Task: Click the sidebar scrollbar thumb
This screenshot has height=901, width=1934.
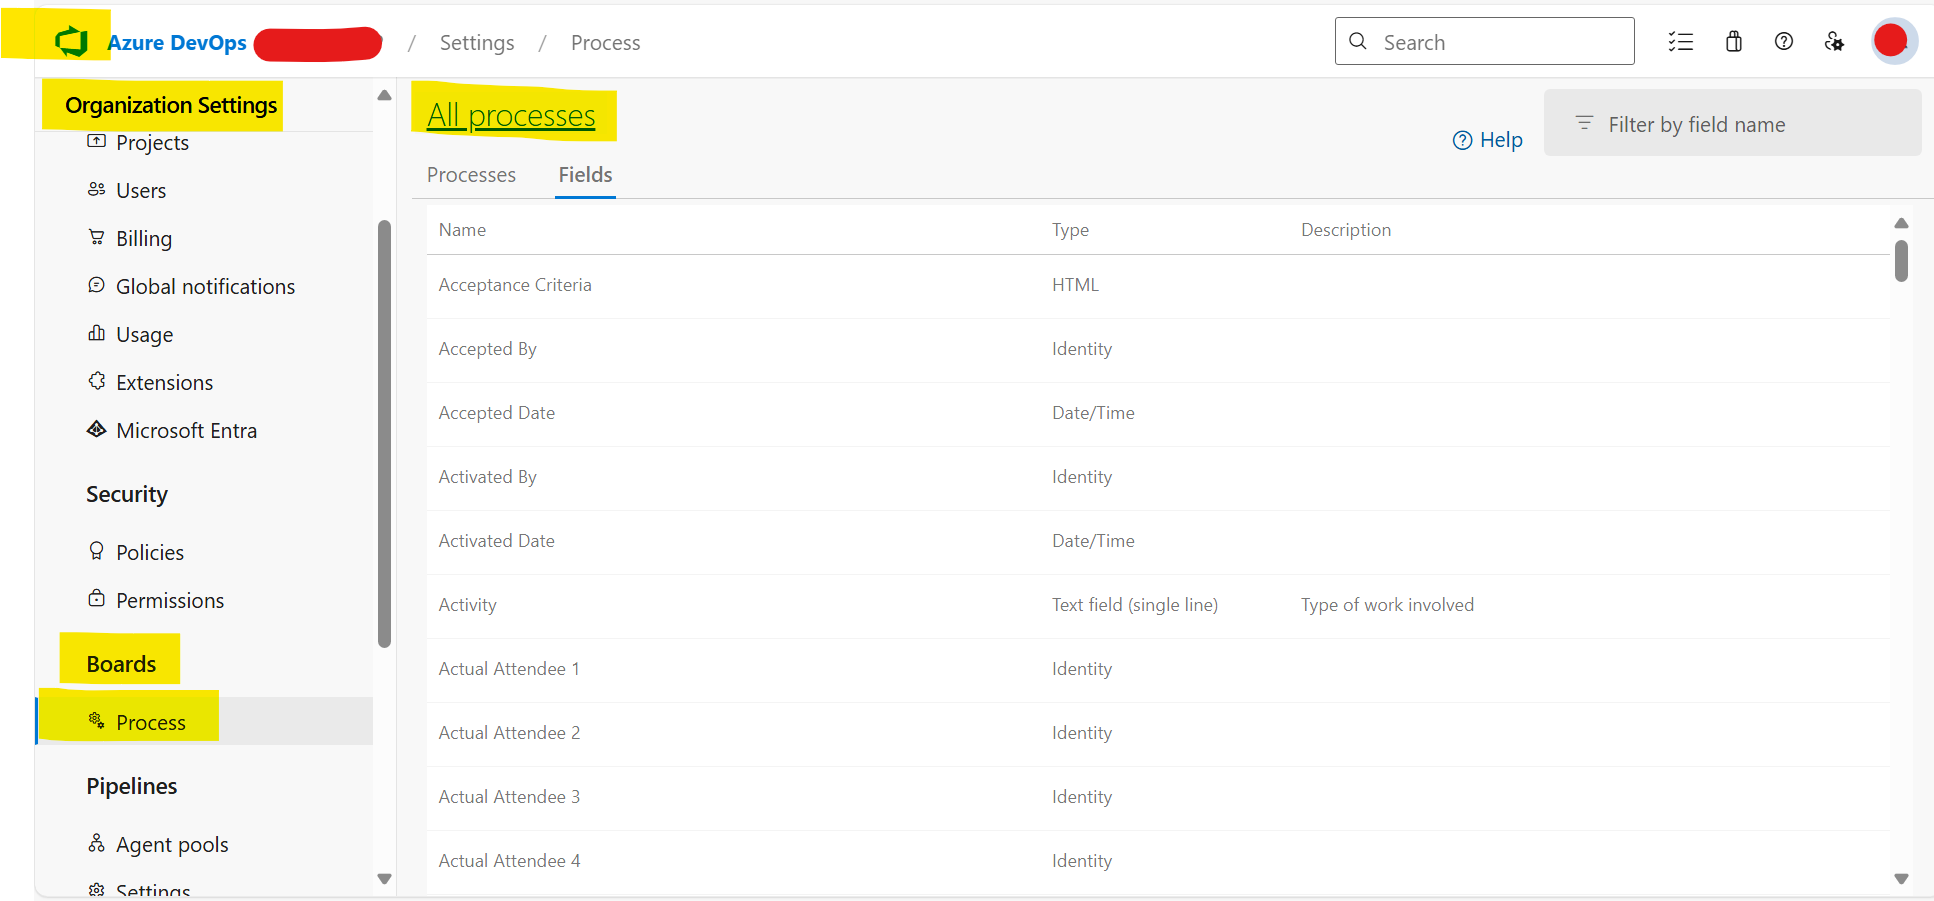Action: [384, 434]
